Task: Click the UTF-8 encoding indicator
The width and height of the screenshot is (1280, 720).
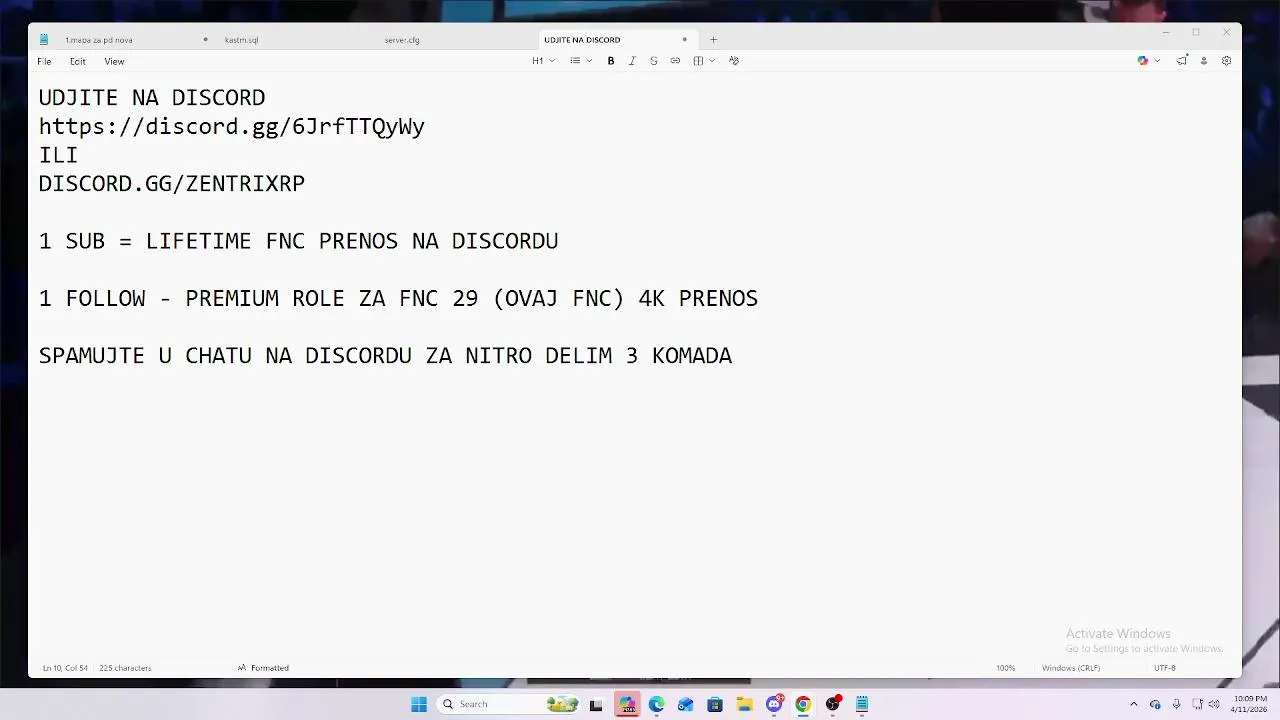Action: tap(1165, 668)
